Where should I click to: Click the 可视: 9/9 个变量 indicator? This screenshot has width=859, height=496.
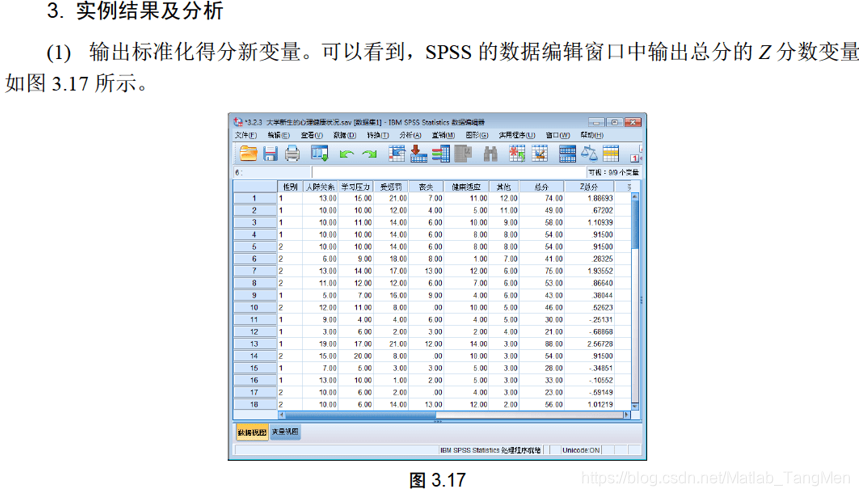(x=613, y=172)
